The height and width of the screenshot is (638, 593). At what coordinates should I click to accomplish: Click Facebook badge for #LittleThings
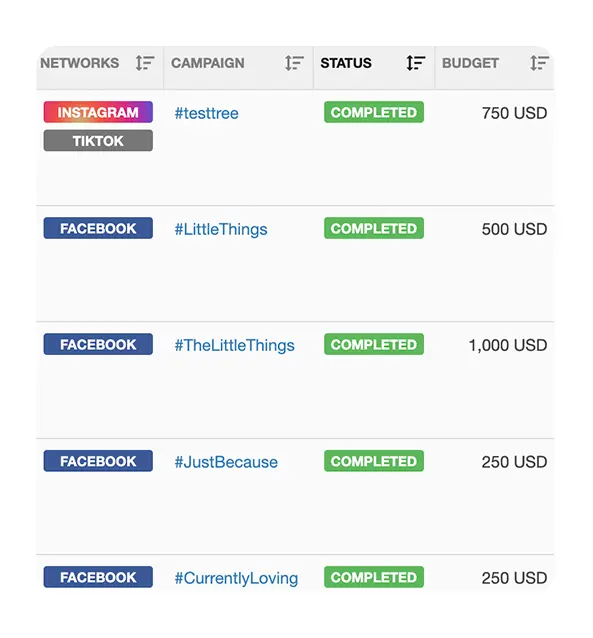(x=98, y=228)
